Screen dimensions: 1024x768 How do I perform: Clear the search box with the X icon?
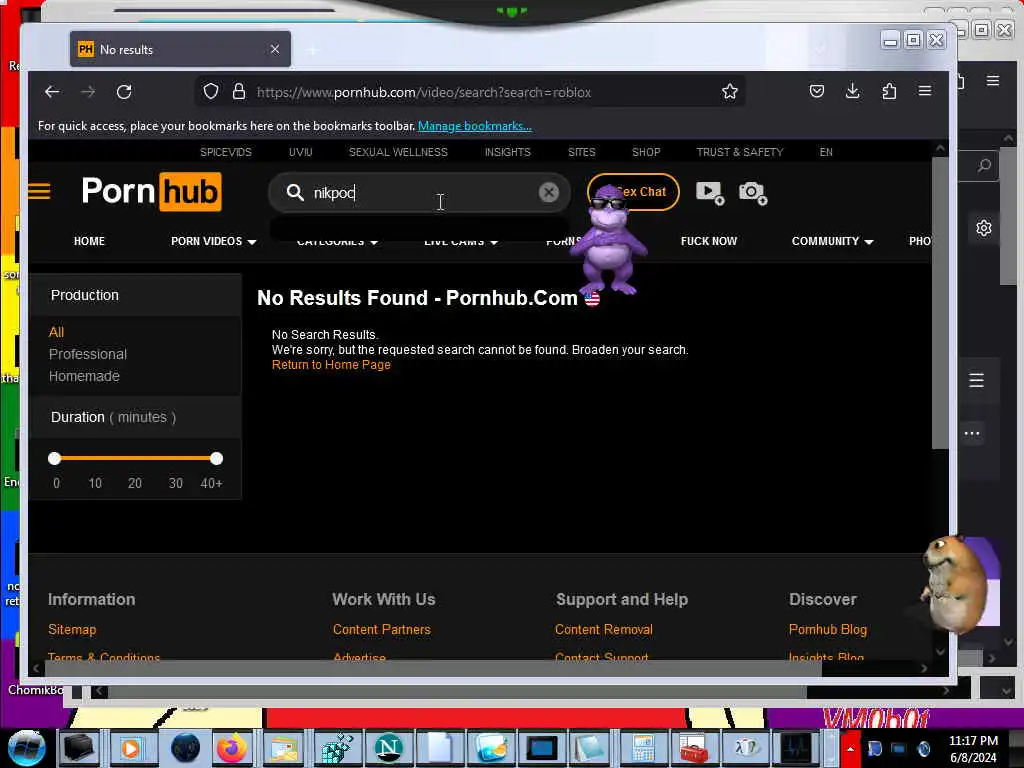coord(549,192)
